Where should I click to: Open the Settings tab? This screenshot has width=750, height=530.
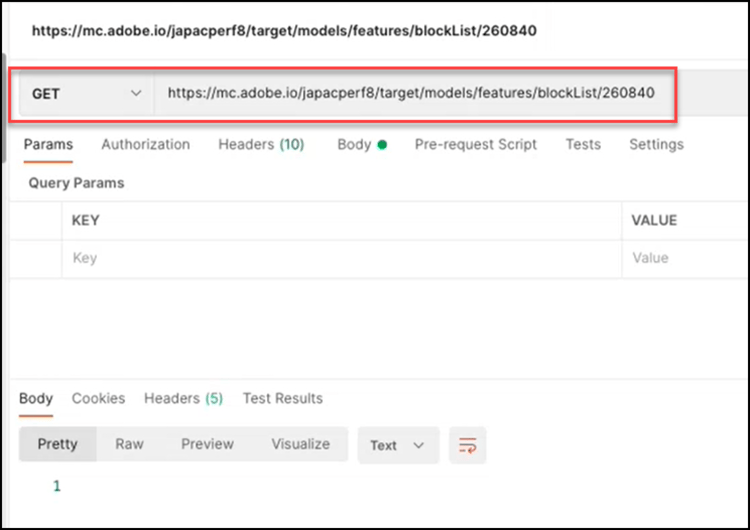click(656, 144)
